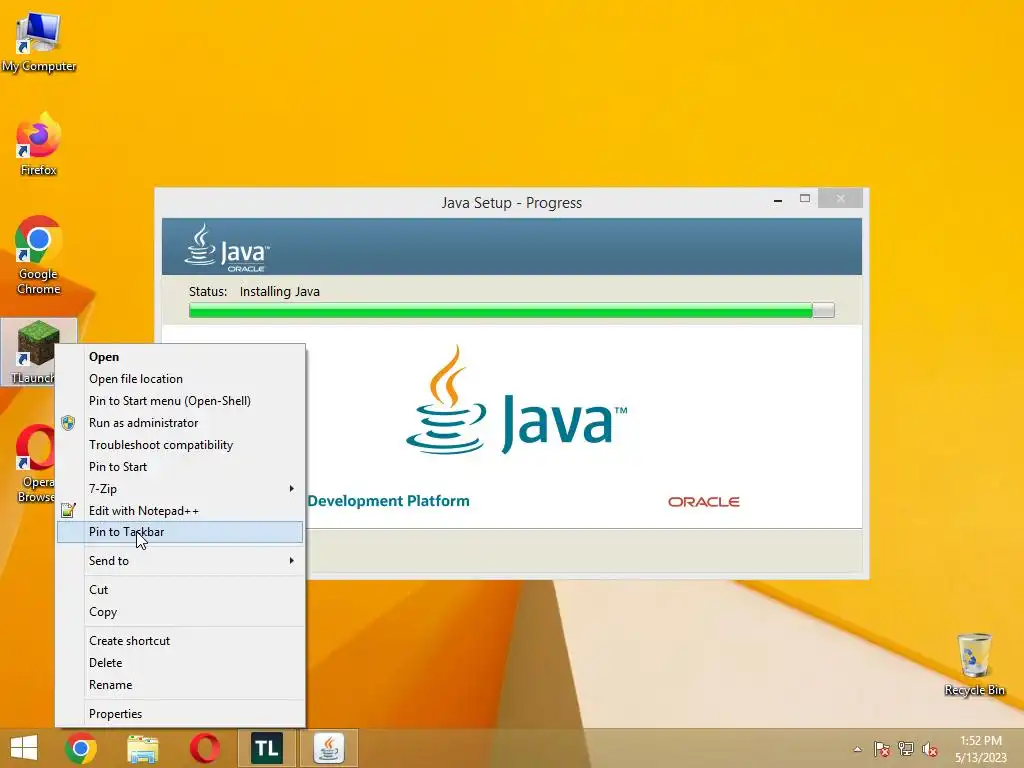This screenshot has height=768, width=1024.
Task: Select Copy in the context menu
Action: [x=180, y=612]
